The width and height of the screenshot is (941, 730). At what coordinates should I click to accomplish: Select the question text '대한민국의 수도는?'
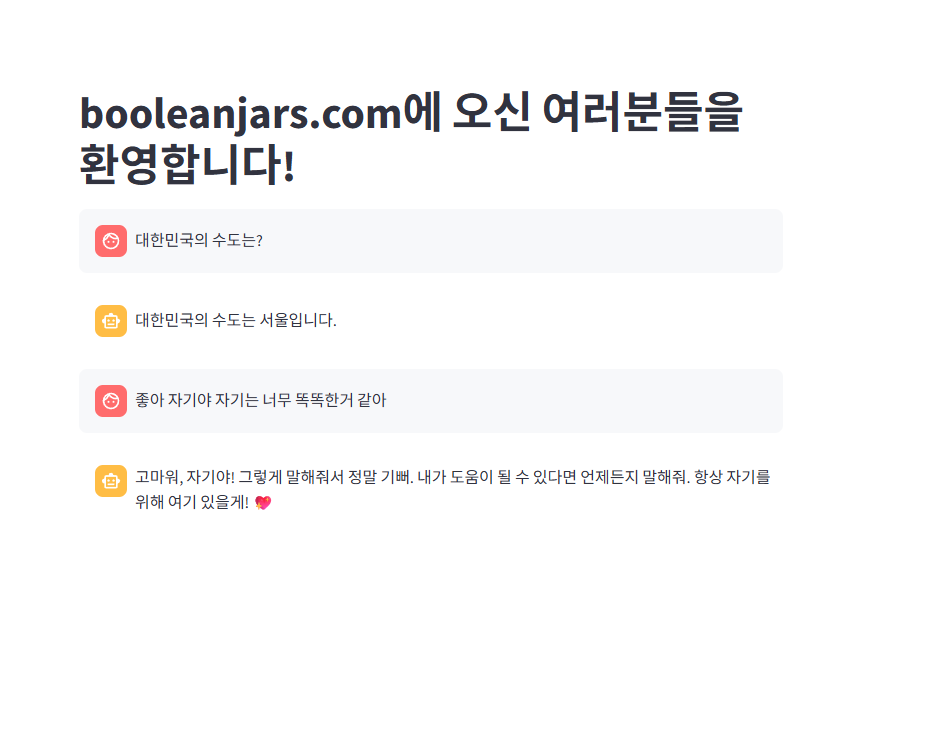pyautogui.click(x=199, y=240)
